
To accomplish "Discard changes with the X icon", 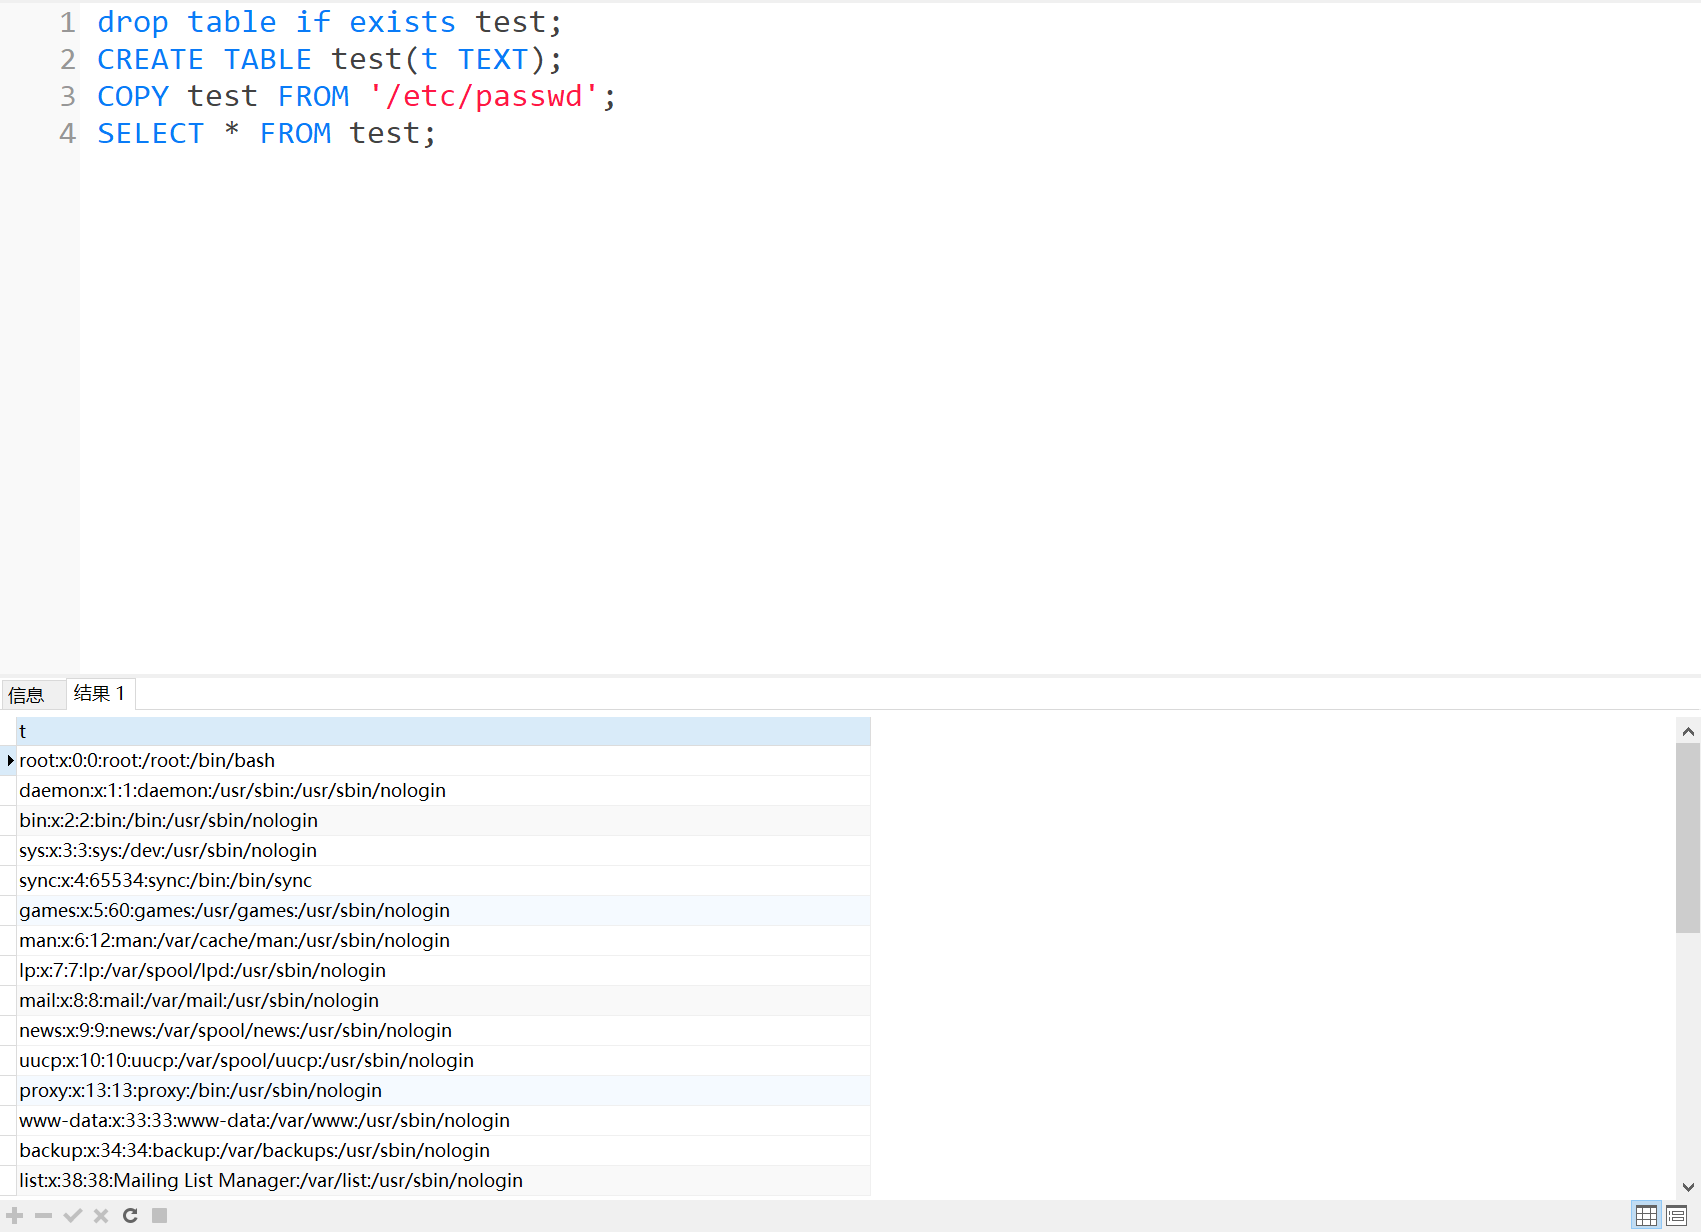I will (x=101, y=1216).
